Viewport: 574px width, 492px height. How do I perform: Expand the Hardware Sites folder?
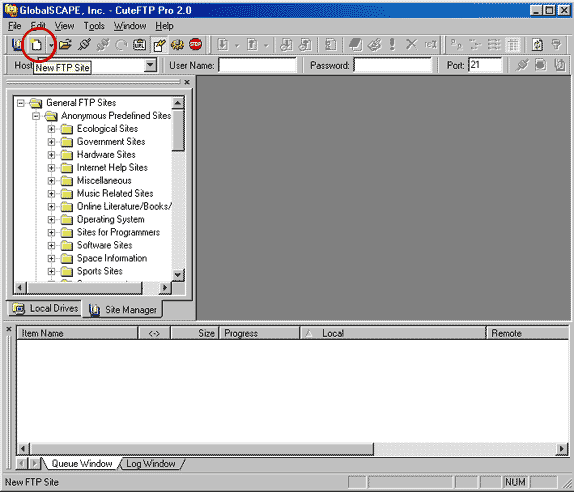click(51, 155)
